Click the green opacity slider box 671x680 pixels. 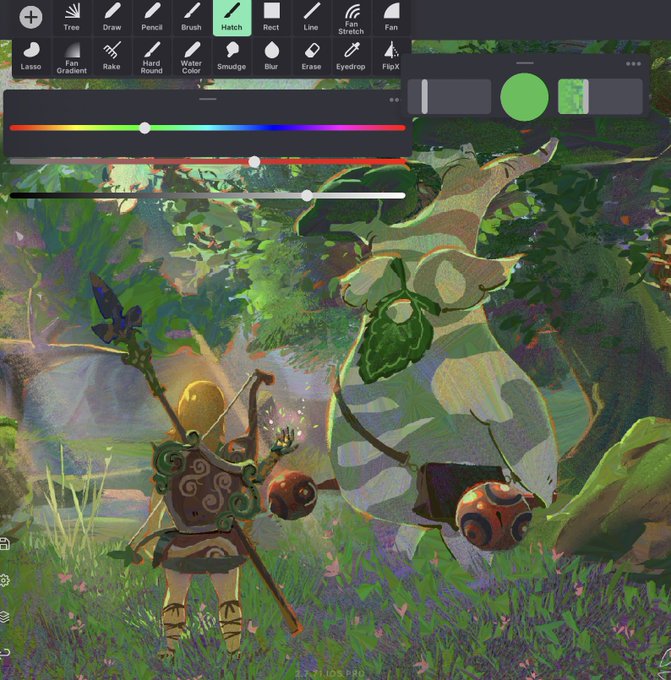click(x=600, y=97)
